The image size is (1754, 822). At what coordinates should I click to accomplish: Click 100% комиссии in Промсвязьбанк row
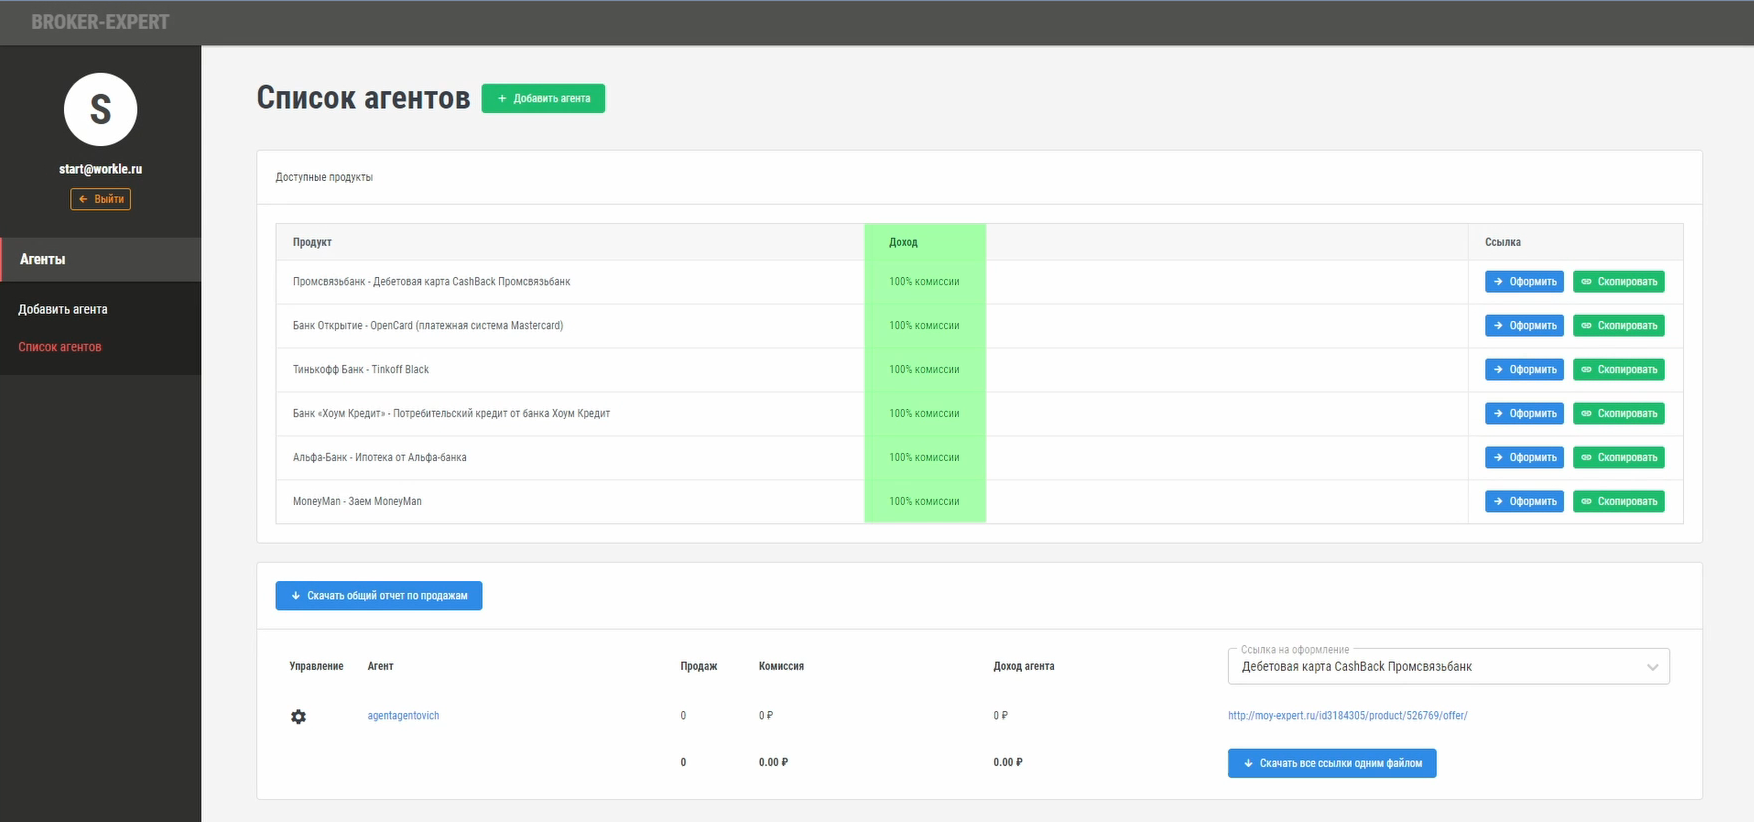(924, 282)
